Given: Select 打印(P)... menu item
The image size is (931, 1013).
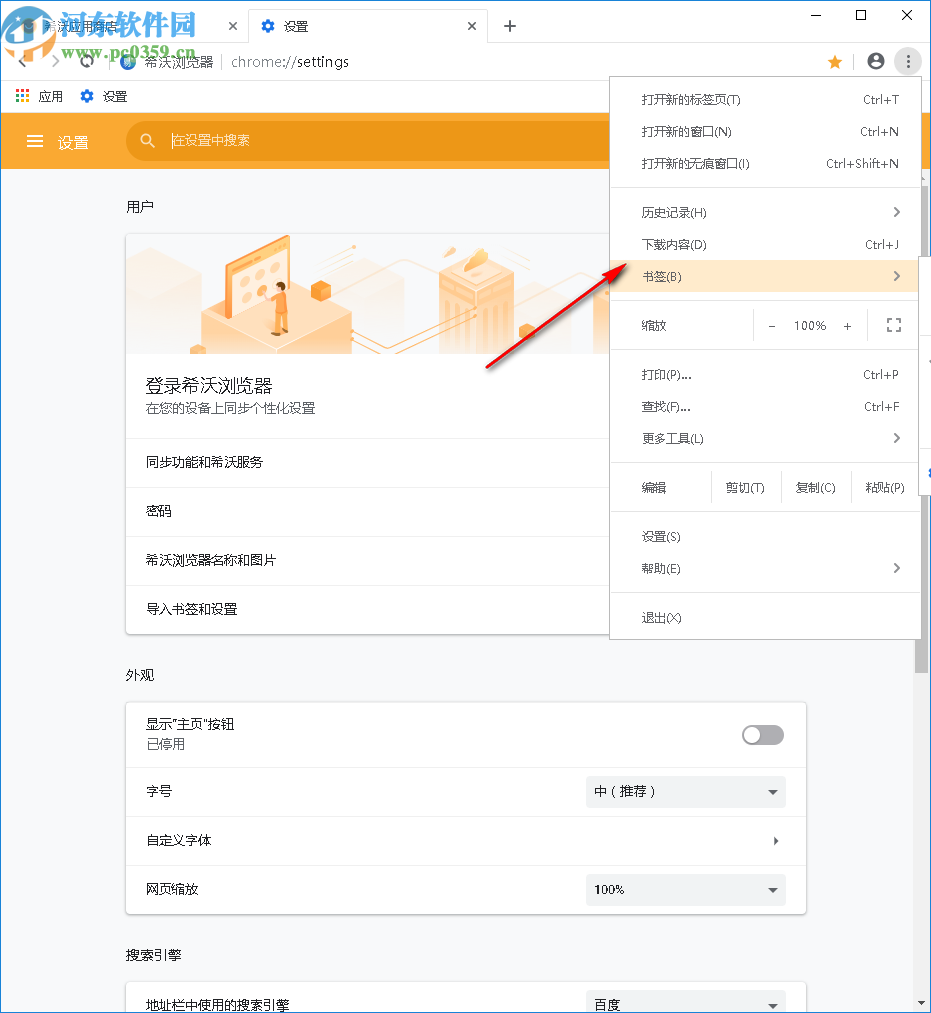Looking at the screenshot, I should click(765, 375).
